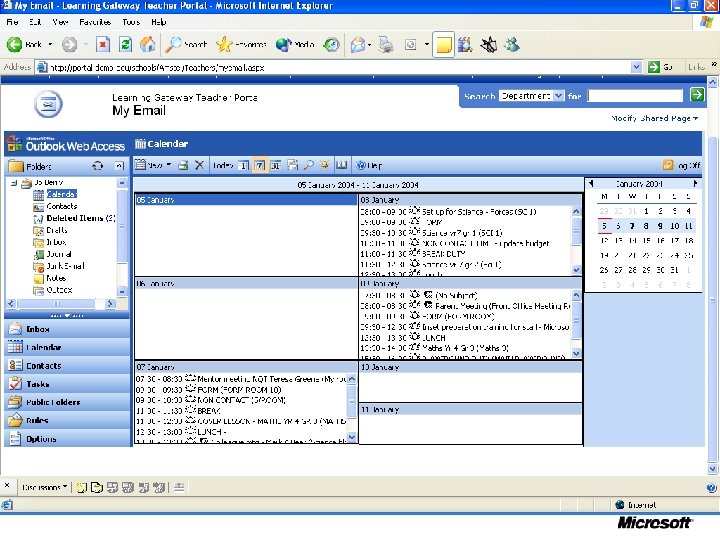Close the Discussions toolbar with X
720x540 pixels.
coord(7,485)
